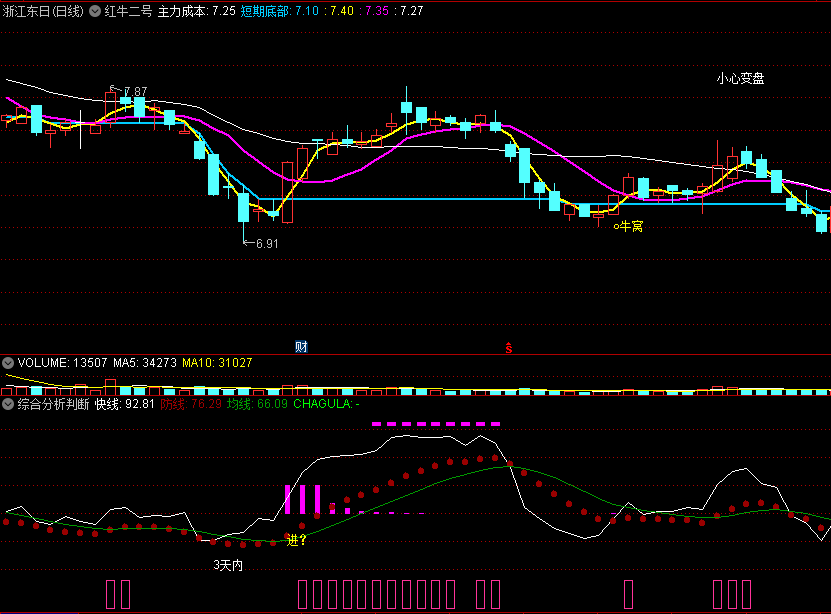Click the magenta dashed line above indicator peak

click(x=436, y=424)
